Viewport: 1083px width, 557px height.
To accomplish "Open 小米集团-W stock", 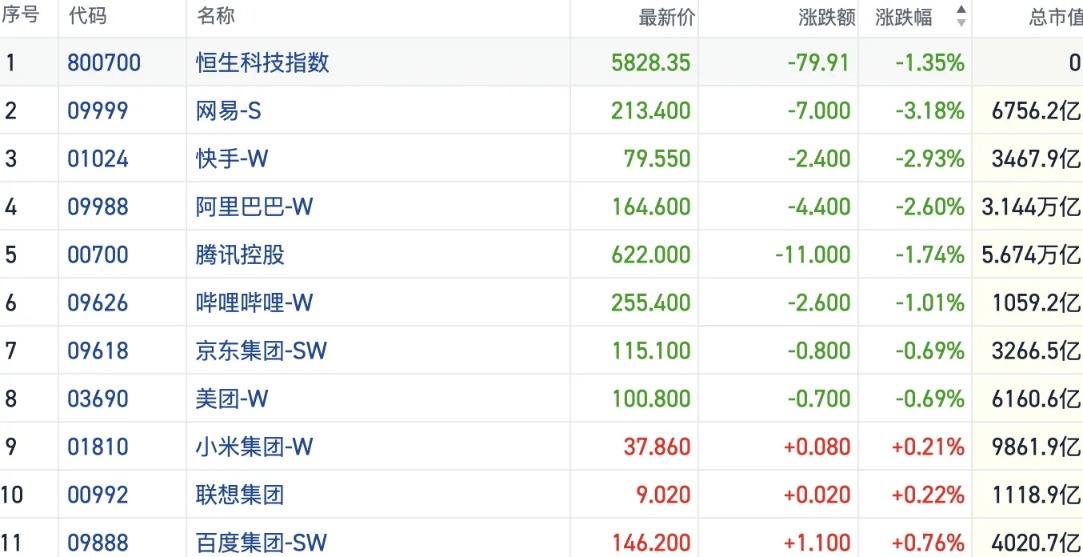I will coord(254,447).
